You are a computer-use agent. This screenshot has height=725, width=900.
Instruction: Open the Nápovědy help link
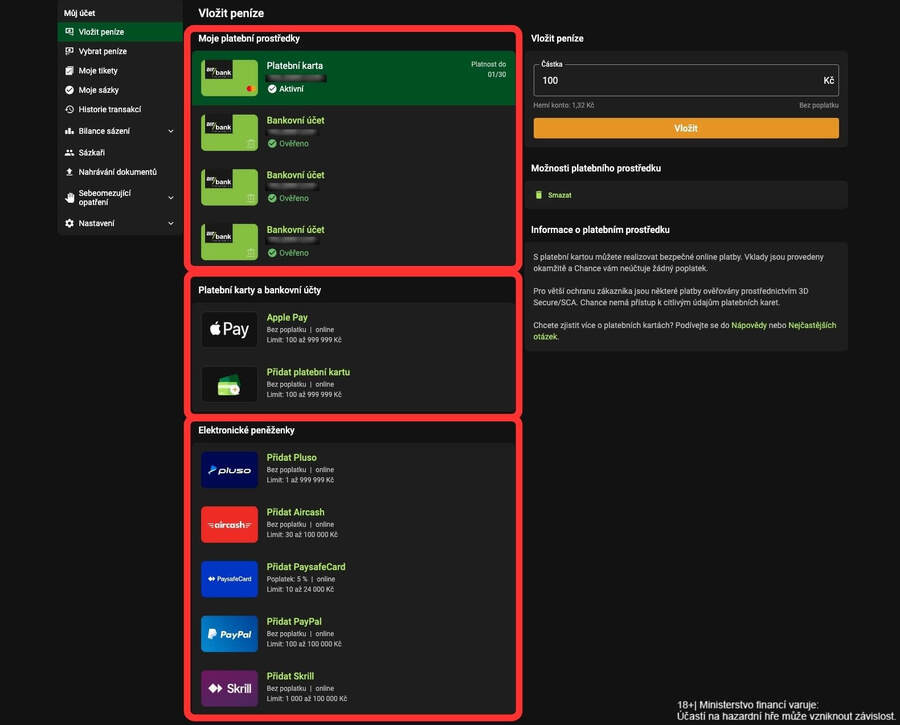748,325
